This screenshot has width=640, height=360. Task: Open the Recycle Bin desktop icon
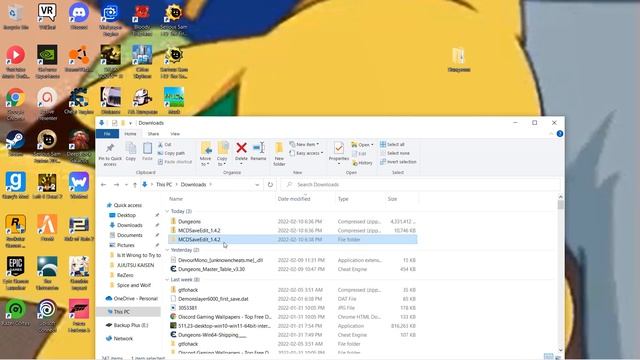point(15,17)
